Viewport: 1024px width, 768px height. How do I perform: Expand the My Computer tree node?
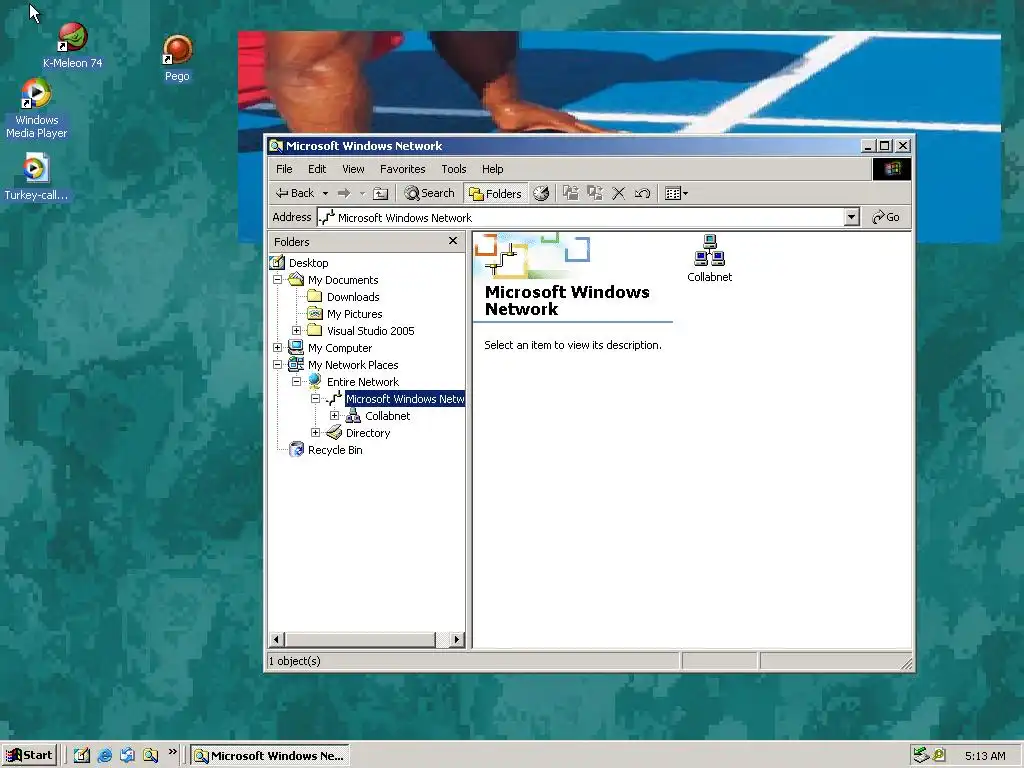[x=278, y=347]
